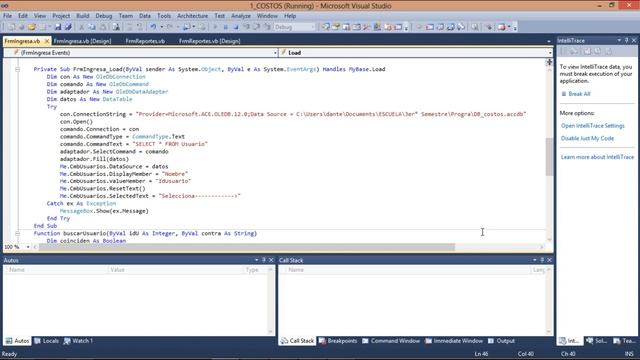Viewport: 640px width, 360px height.
Task: Close the FrmIngresa.vb tab
Action: point(47,41)
